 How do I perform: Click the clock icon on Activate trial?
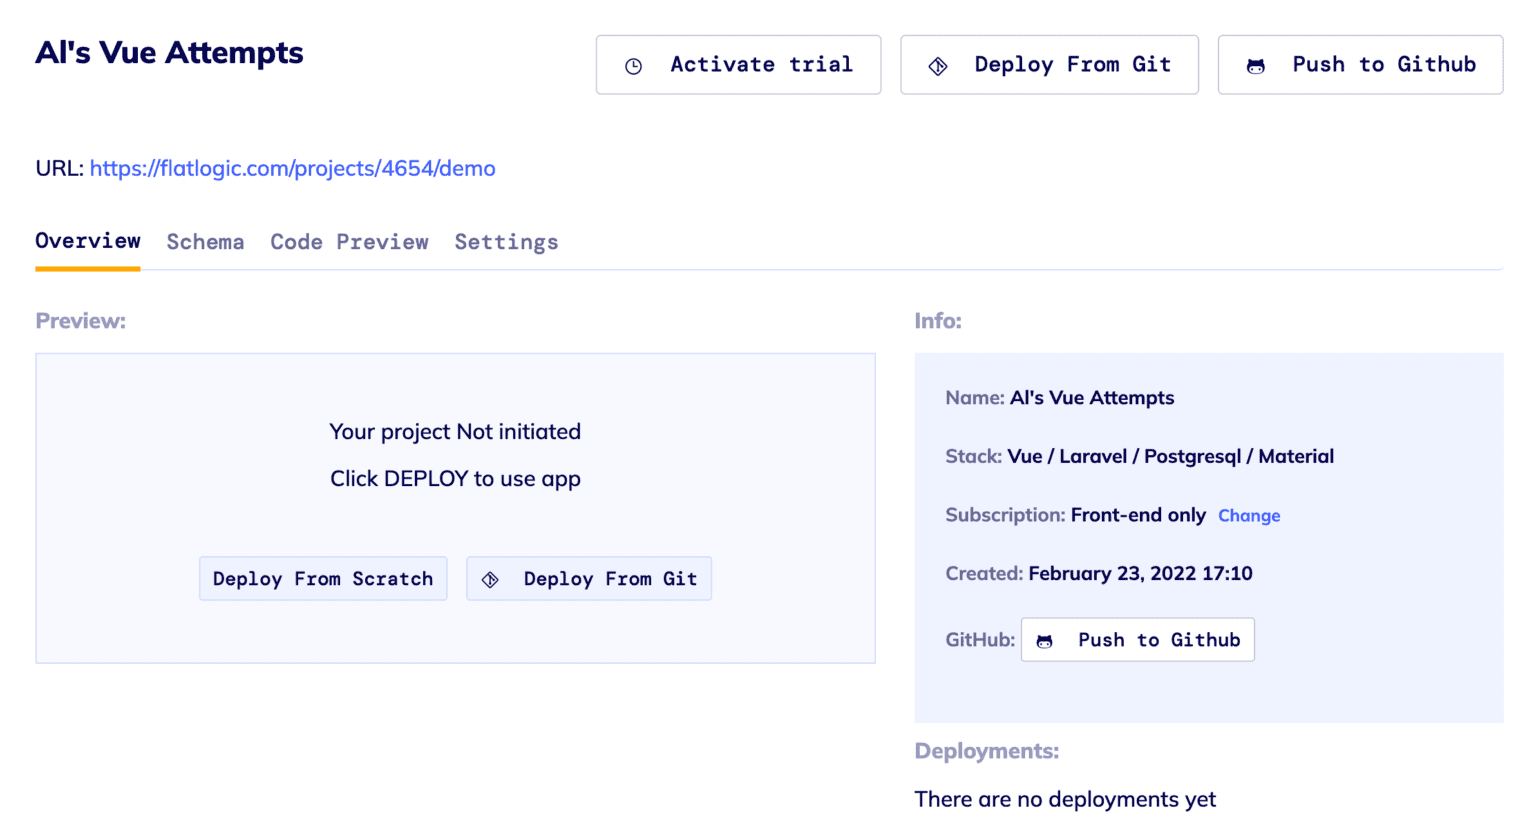tap(633, 64)
